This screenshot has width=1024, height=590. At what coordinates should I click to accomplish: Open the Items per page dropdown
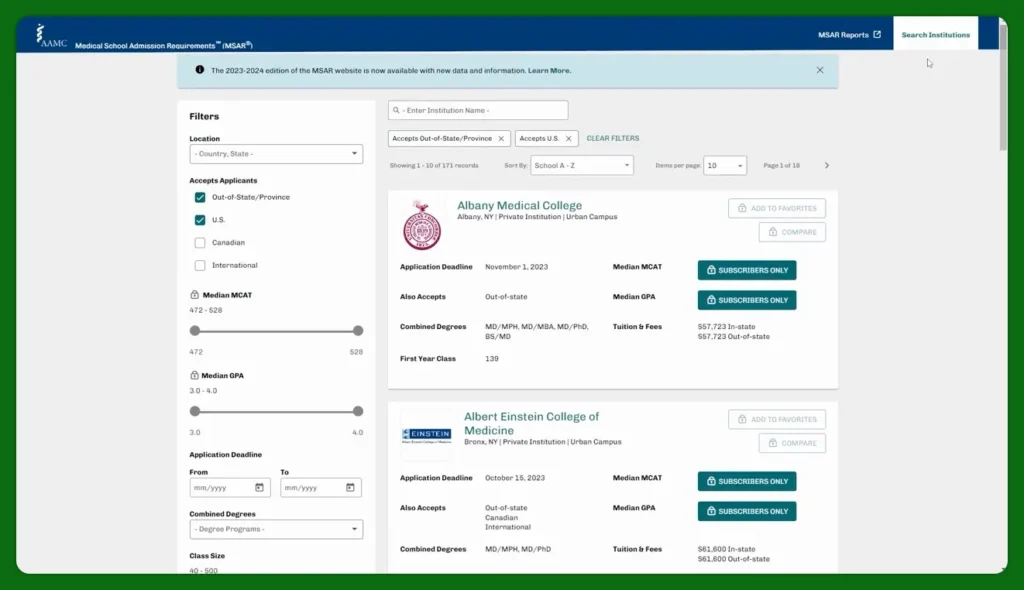(724, 165)
